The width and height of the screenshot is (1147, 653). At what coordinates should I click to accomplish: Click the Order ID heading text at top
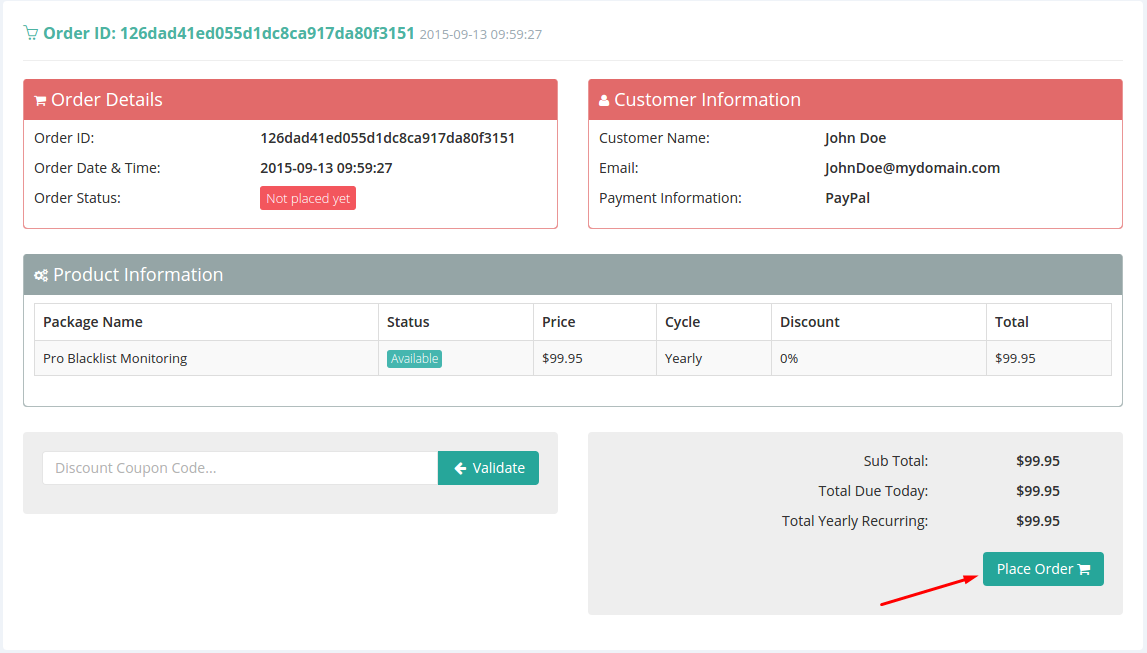[x=229, y=33]
